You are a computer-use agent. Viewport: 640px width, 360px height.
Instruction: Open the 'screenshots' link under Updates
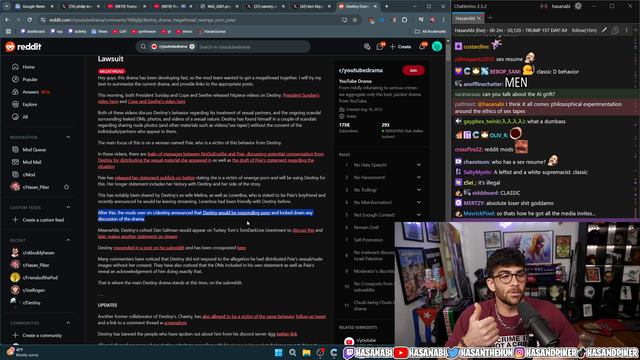(x=176, y=322)
